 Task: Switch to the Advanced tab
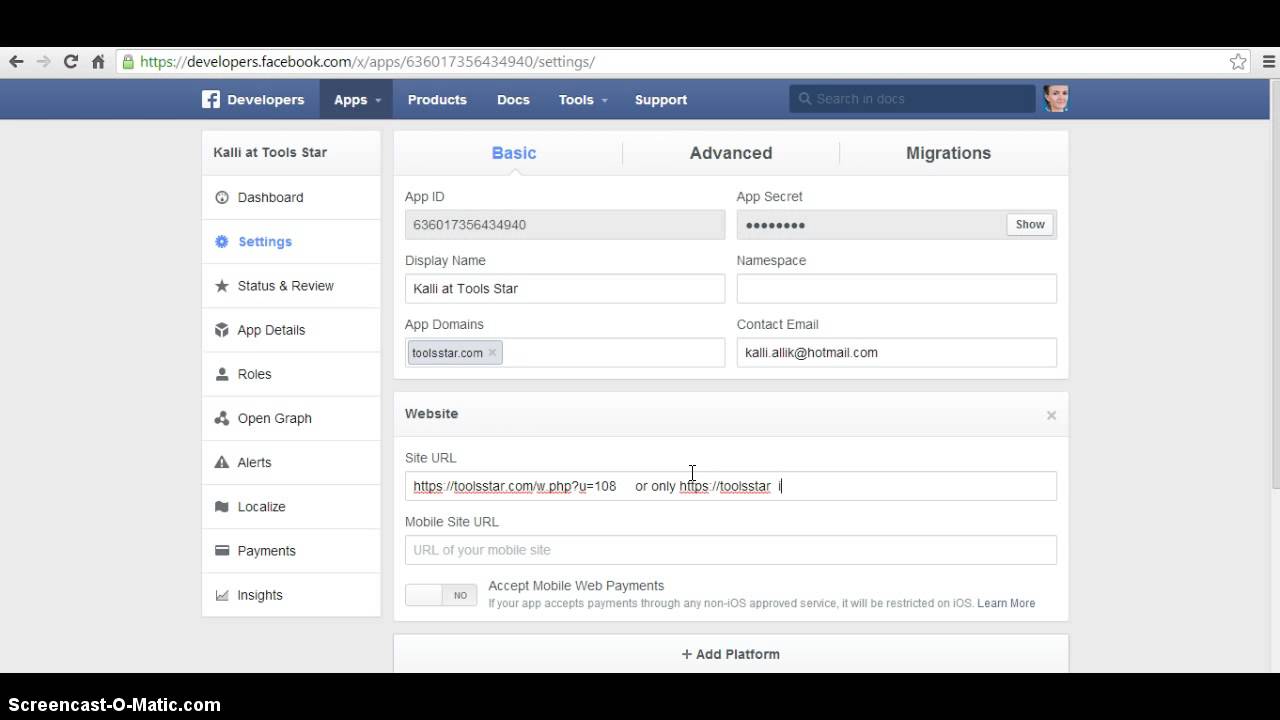coord(731,153)
